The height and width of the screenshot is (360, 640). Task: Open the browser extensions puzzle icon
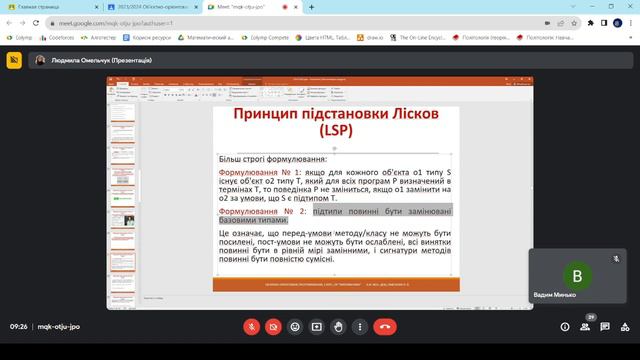tap(591, 23)
